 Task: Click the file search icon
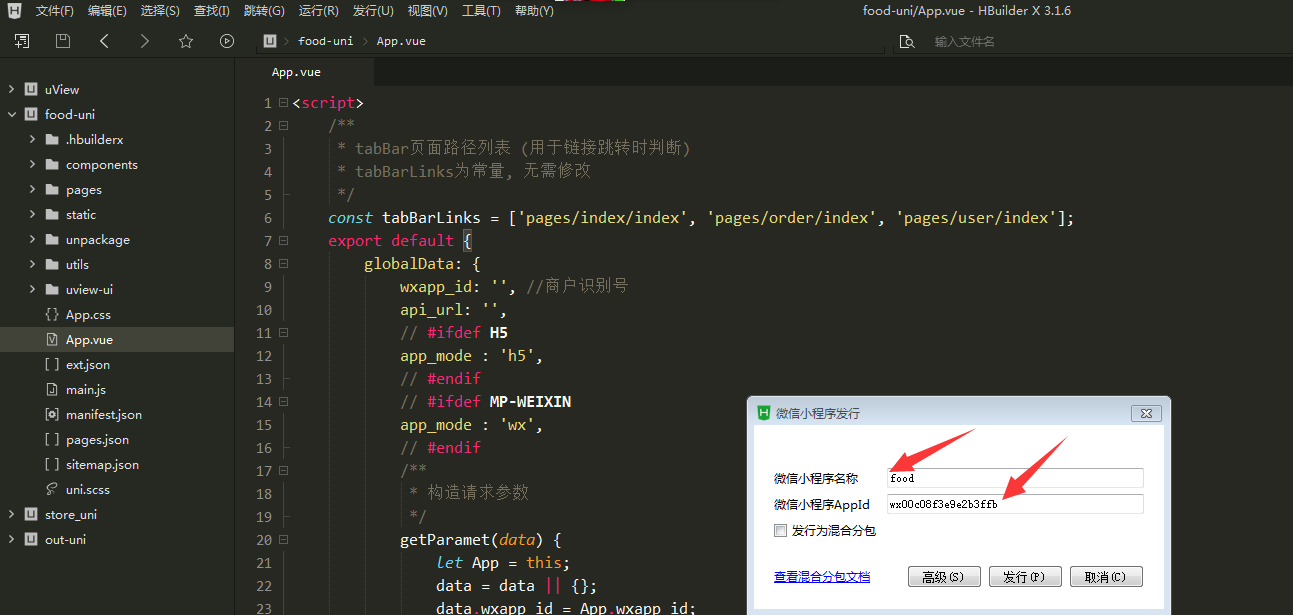[x=907, y=41]
